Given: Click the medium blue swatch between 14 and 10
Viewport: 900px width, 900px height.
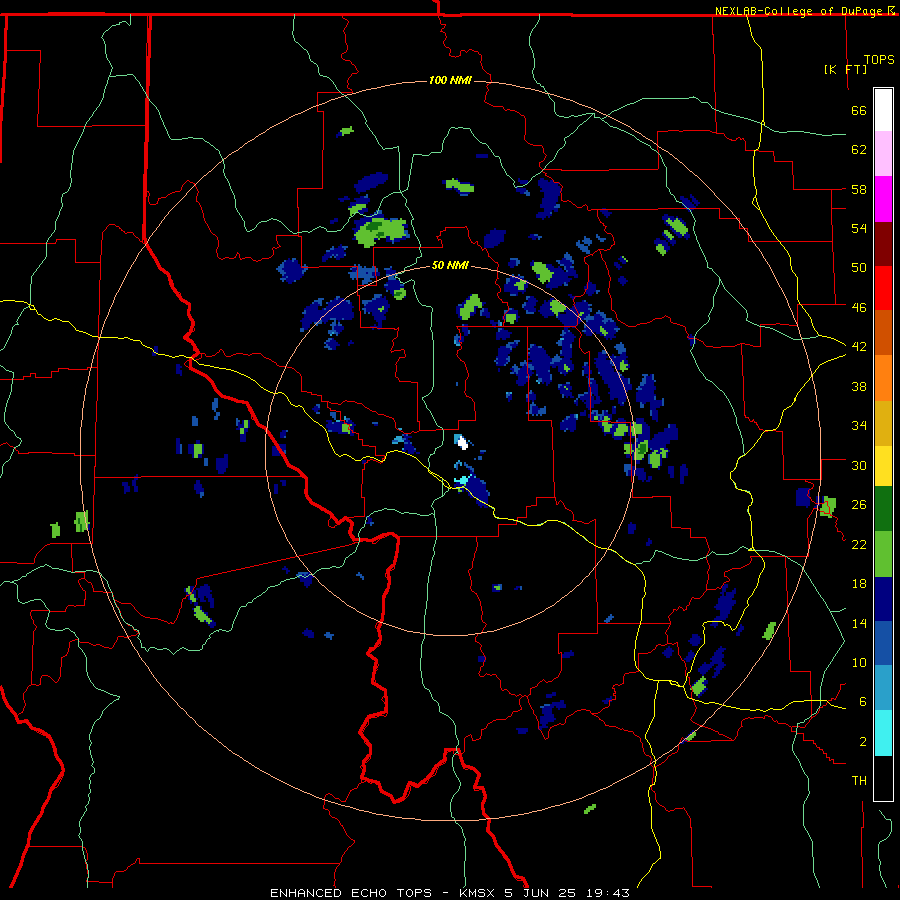Looking at the screenshot, I should point(883,643).
